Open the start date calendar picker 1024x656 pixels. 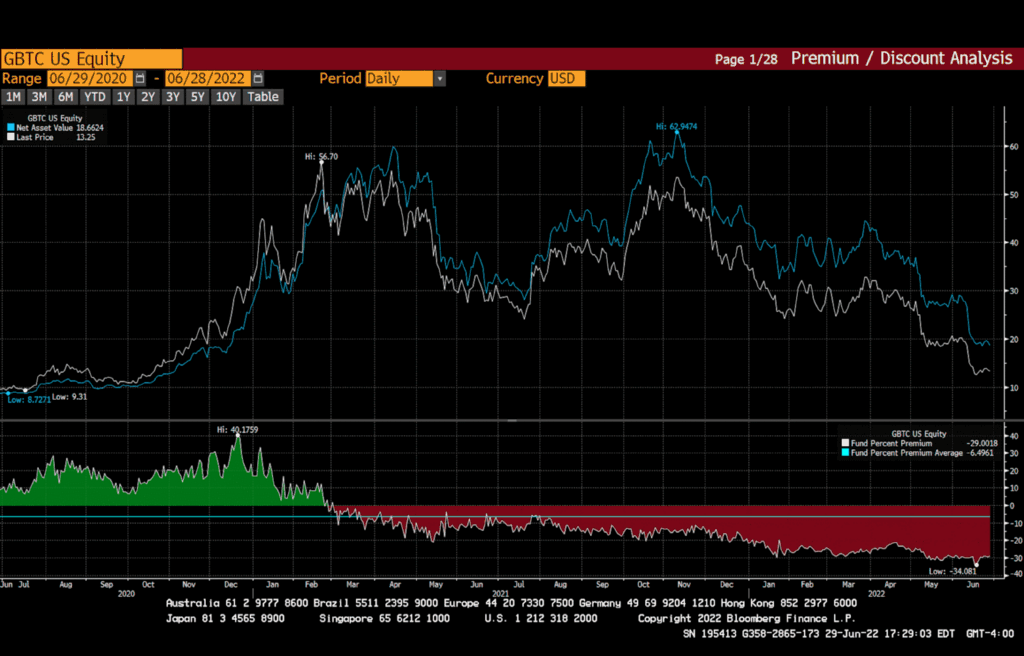pyautogui.click(x=140, y=78)
